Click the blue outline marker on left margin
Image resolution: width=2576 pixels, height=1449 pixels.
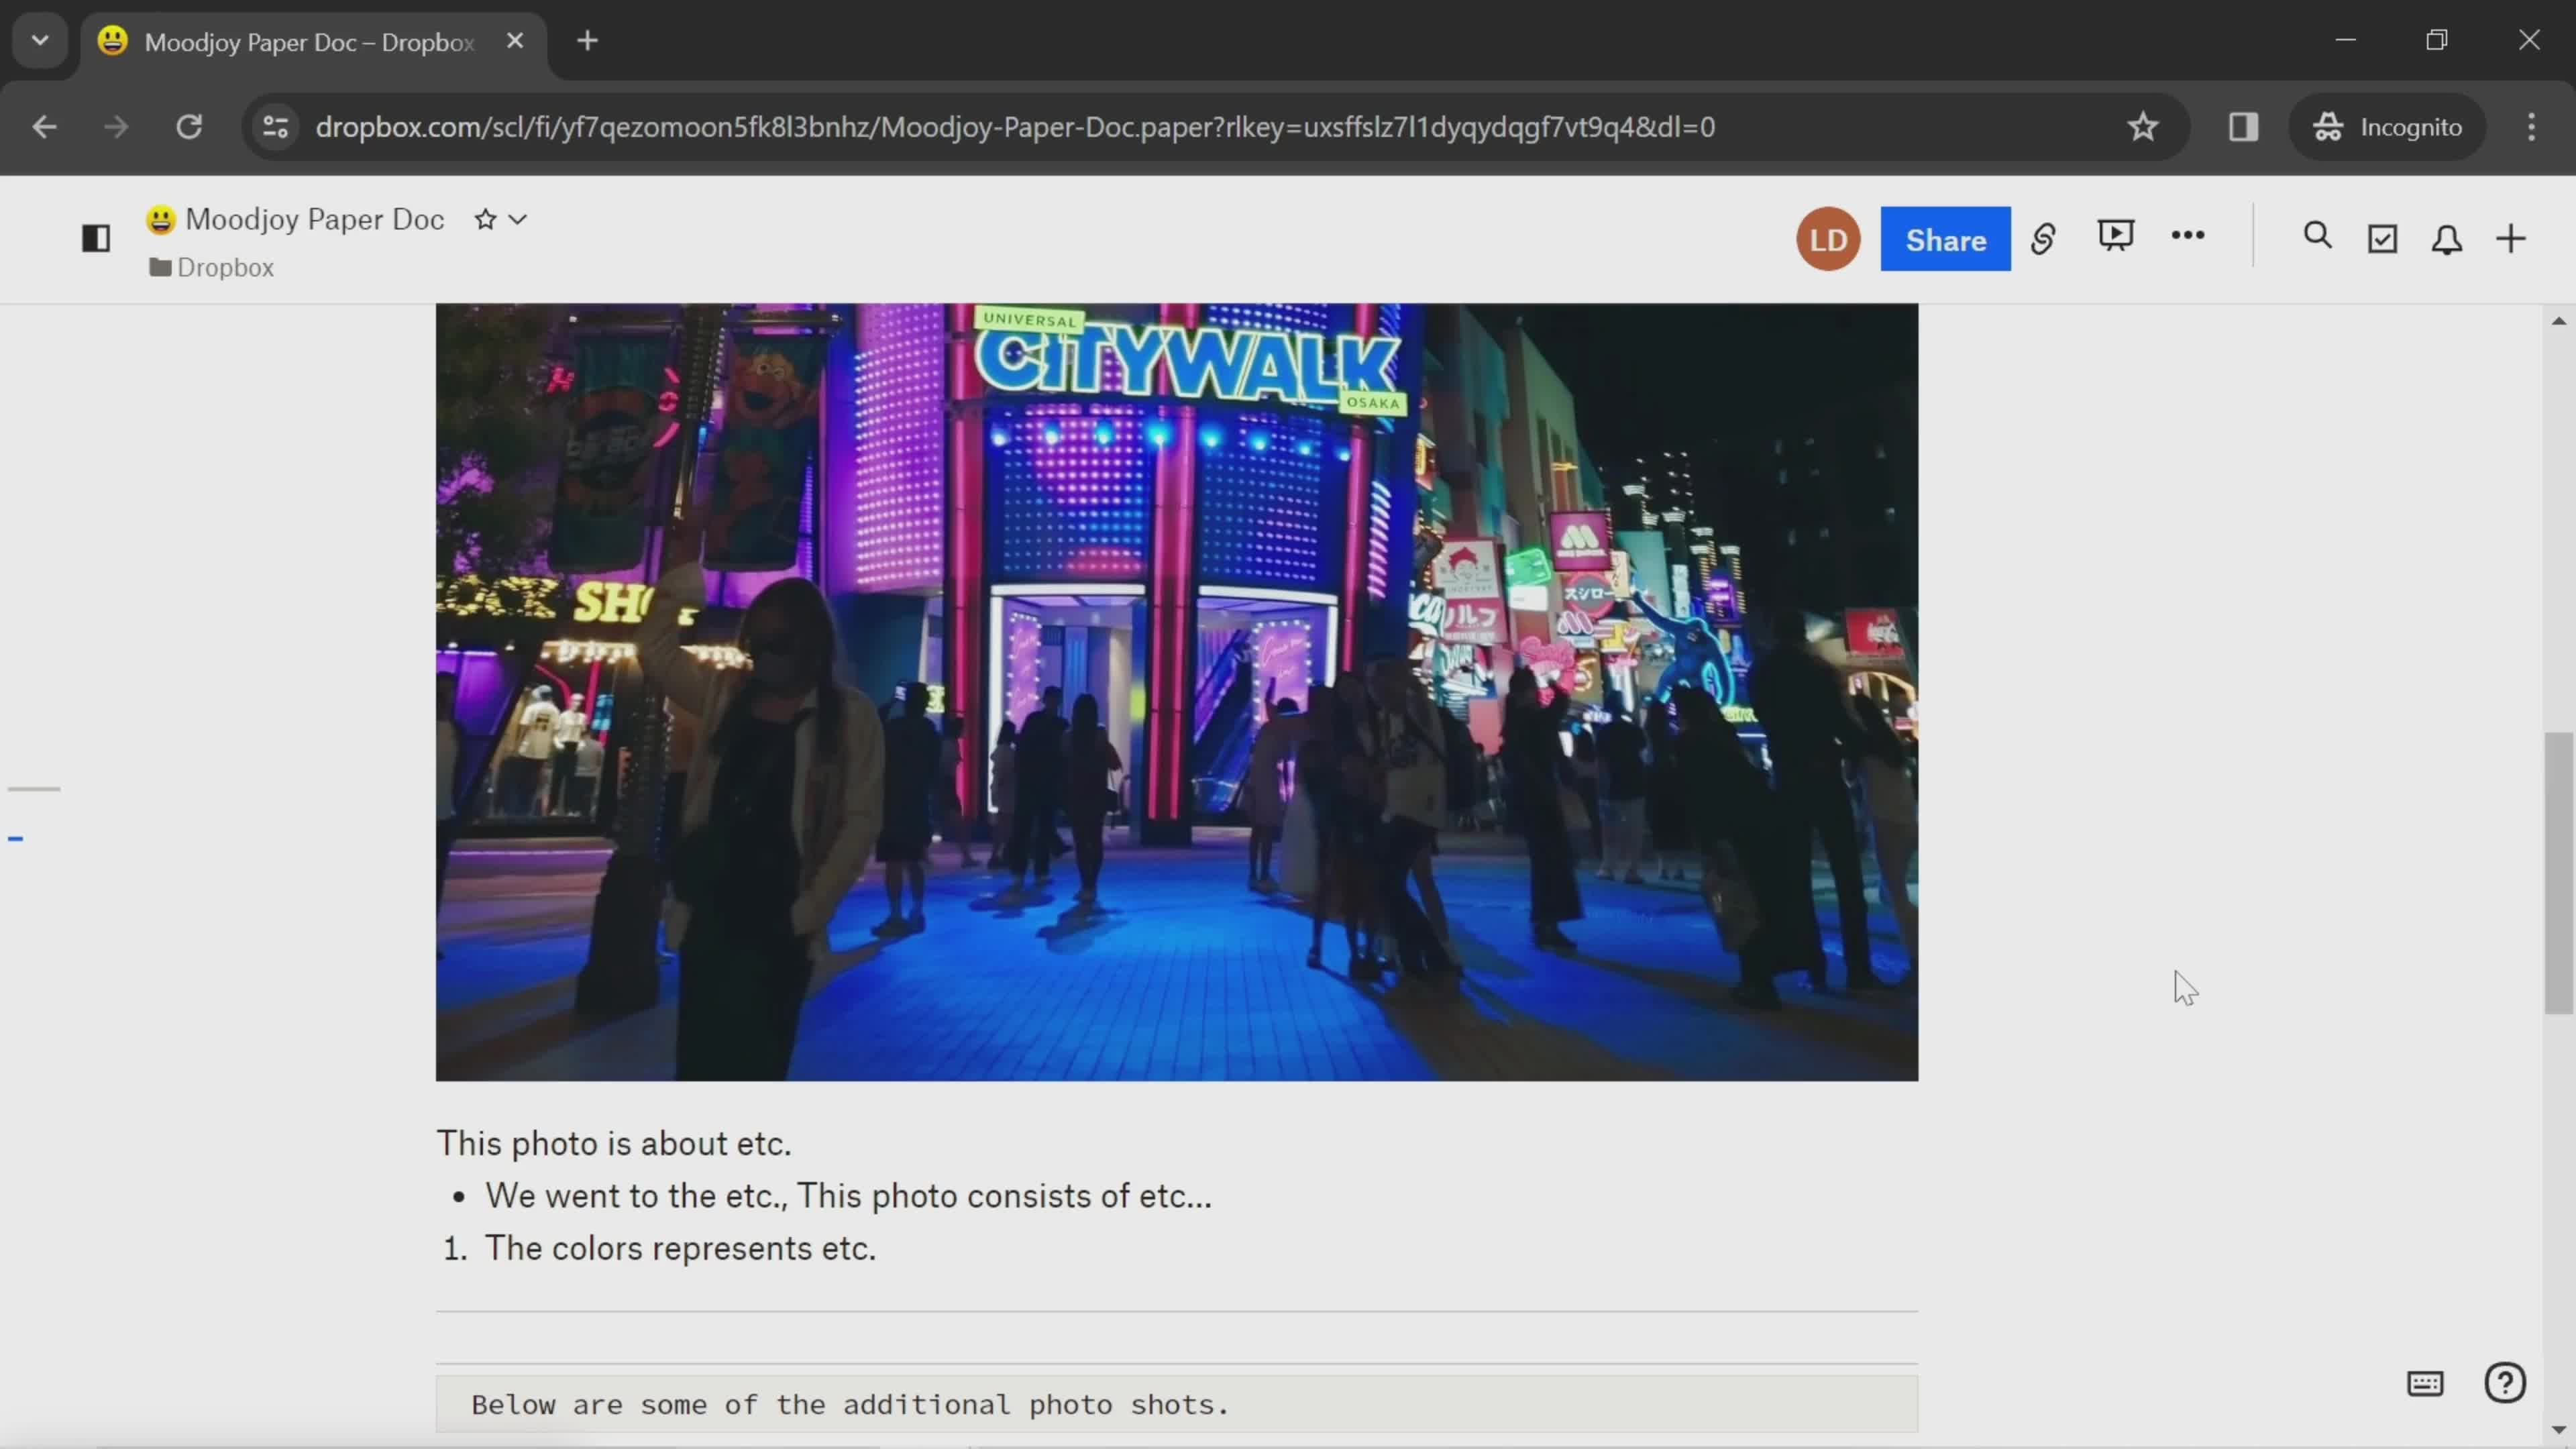(x=15, y=839)
